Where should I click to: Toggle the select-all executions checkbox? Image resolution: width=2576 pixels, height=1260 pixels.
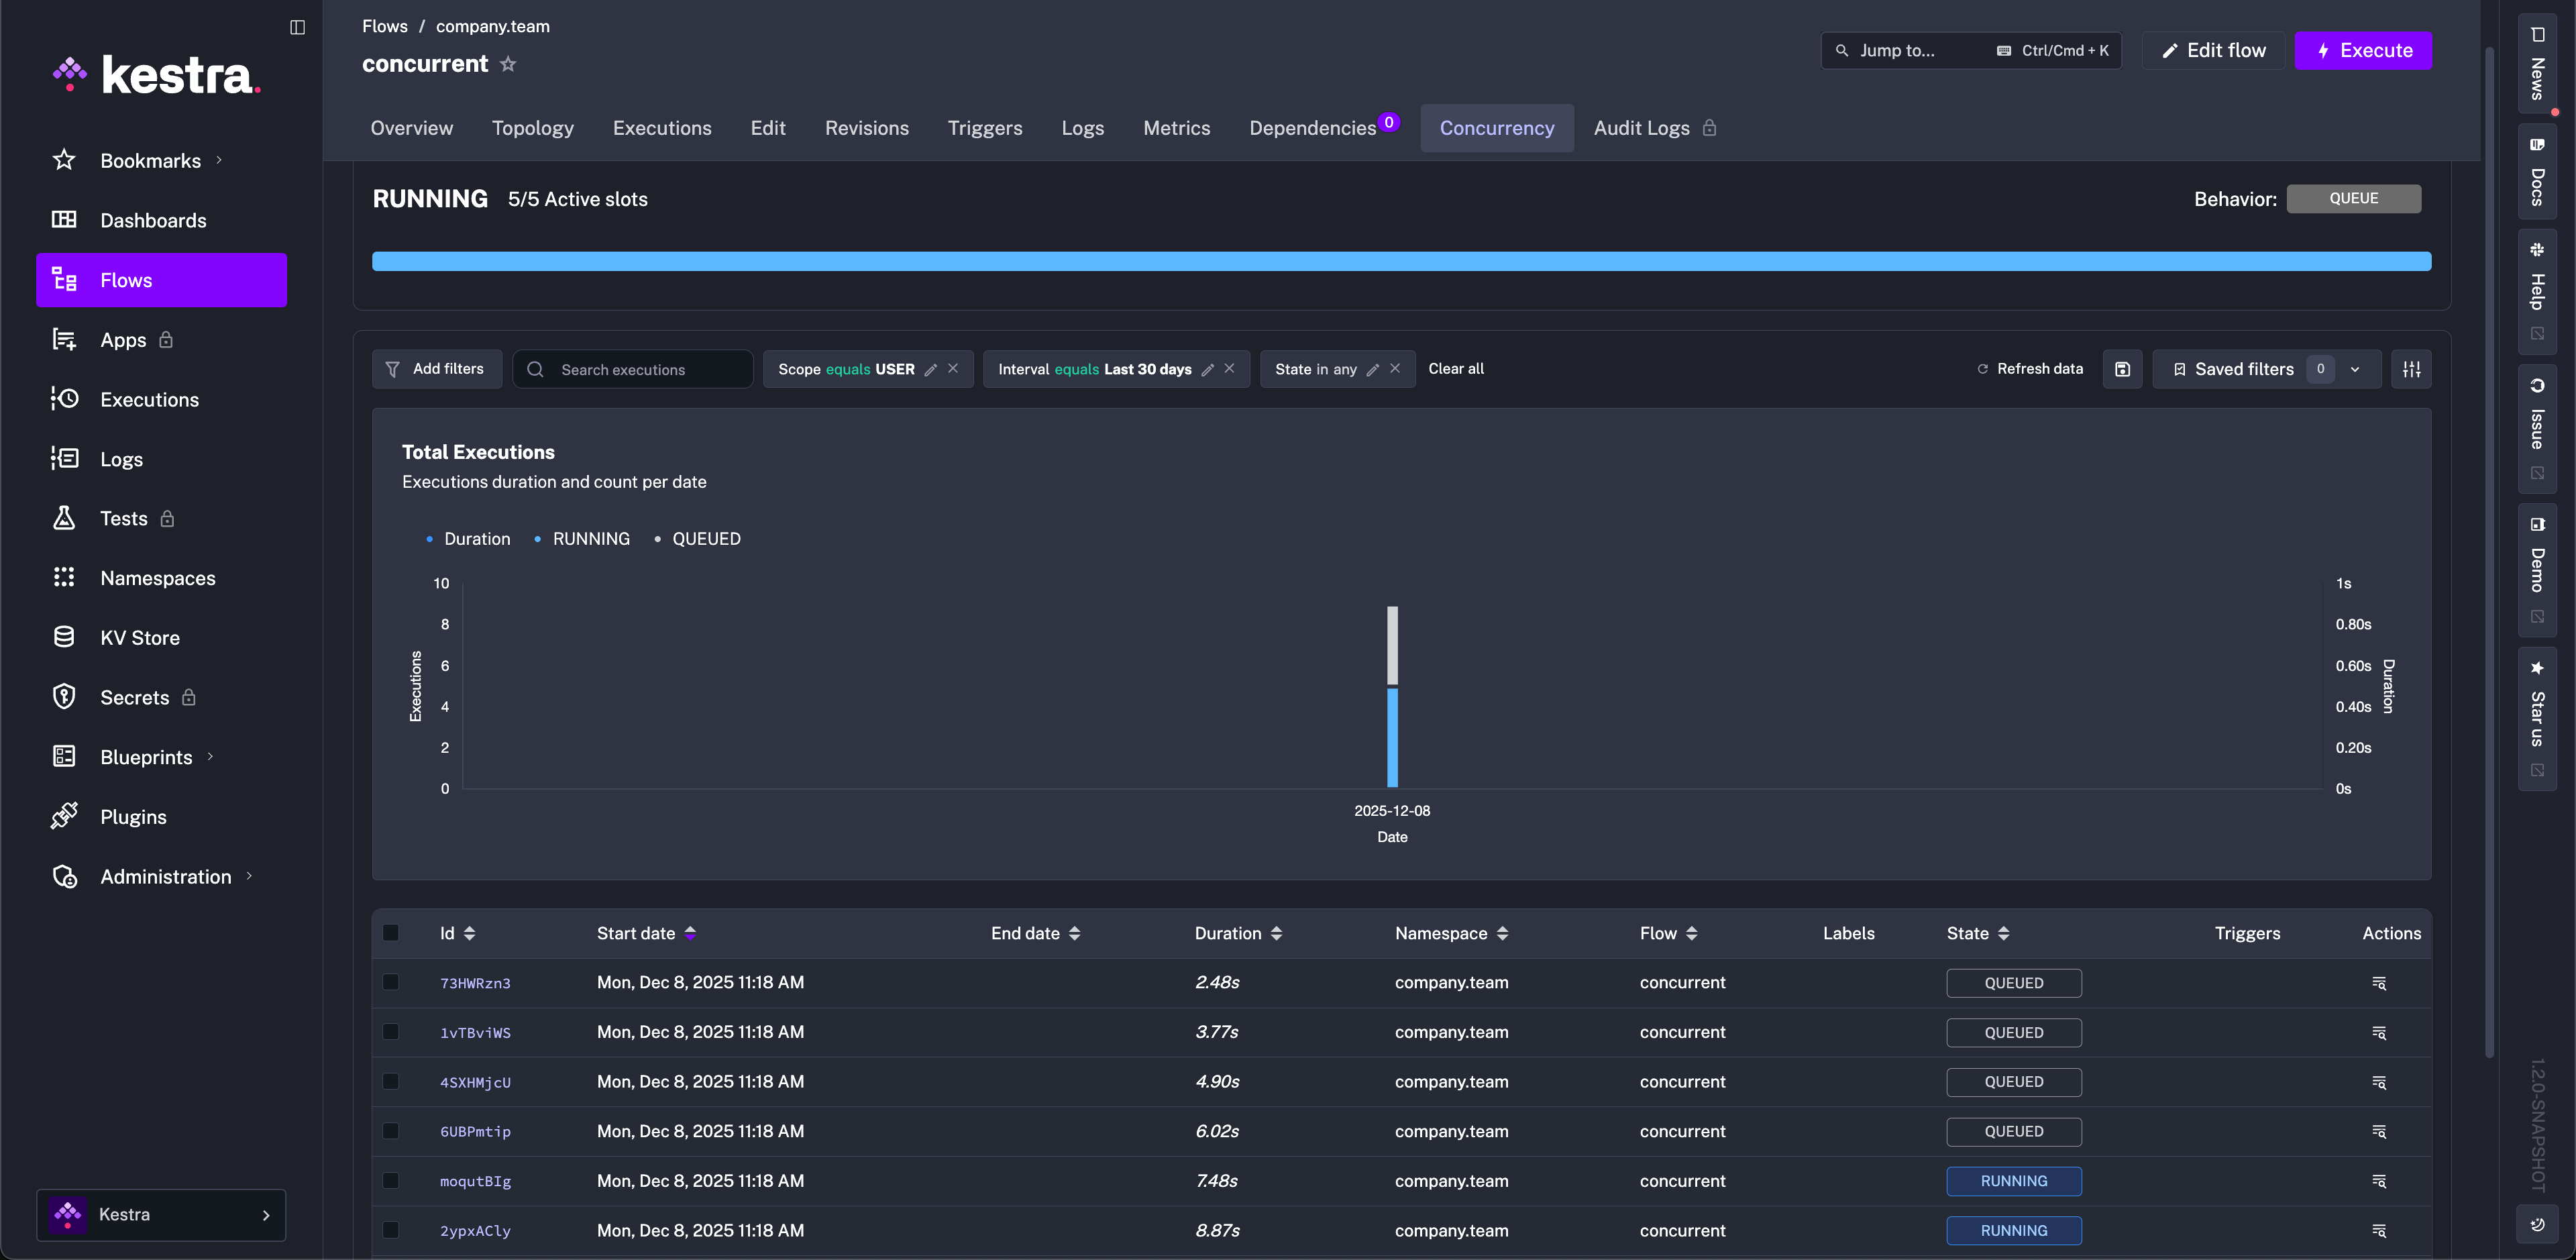coord(391,933)
